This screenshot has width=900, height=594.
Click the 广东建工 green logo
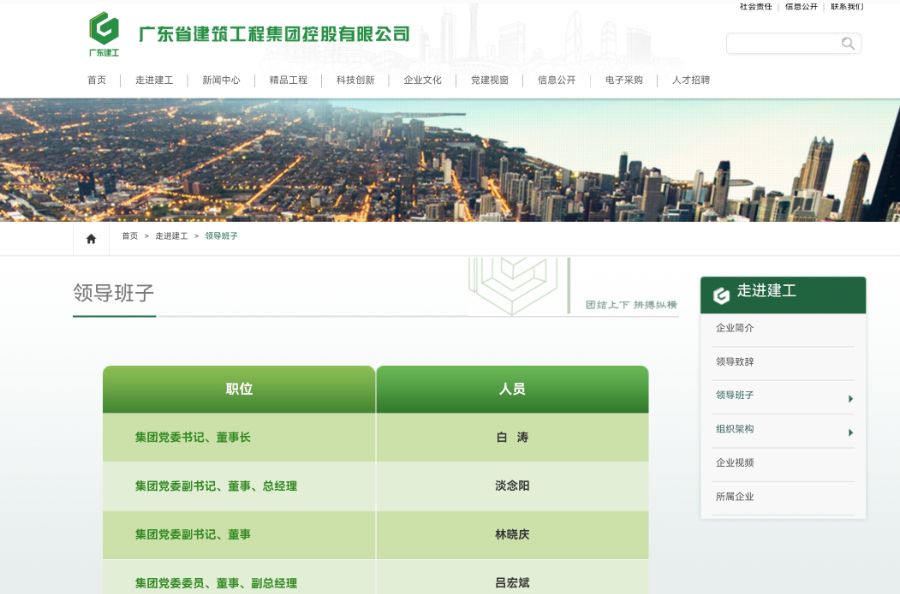tap(103, 33)
